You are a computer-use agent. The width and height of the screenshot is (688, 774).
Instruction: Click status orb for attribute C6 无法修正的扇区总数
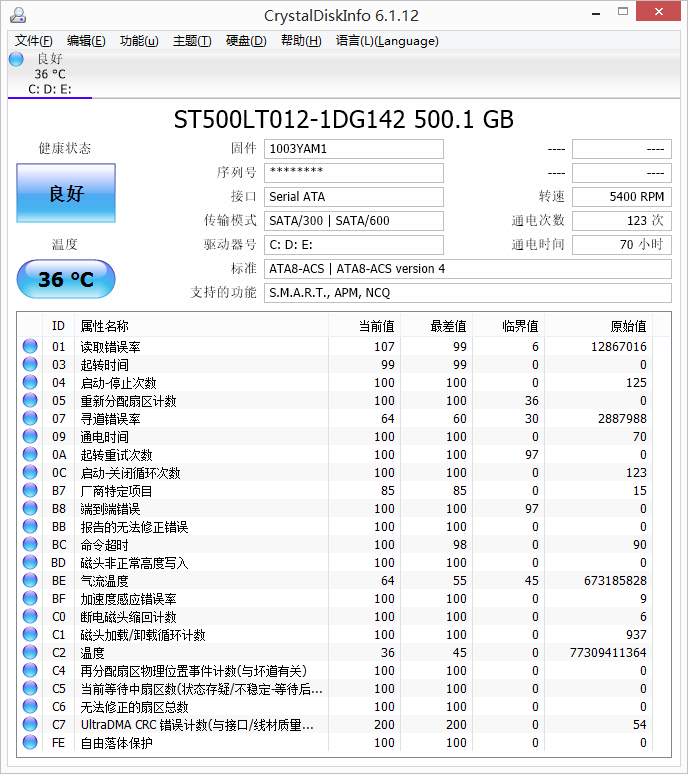point(30,706)
